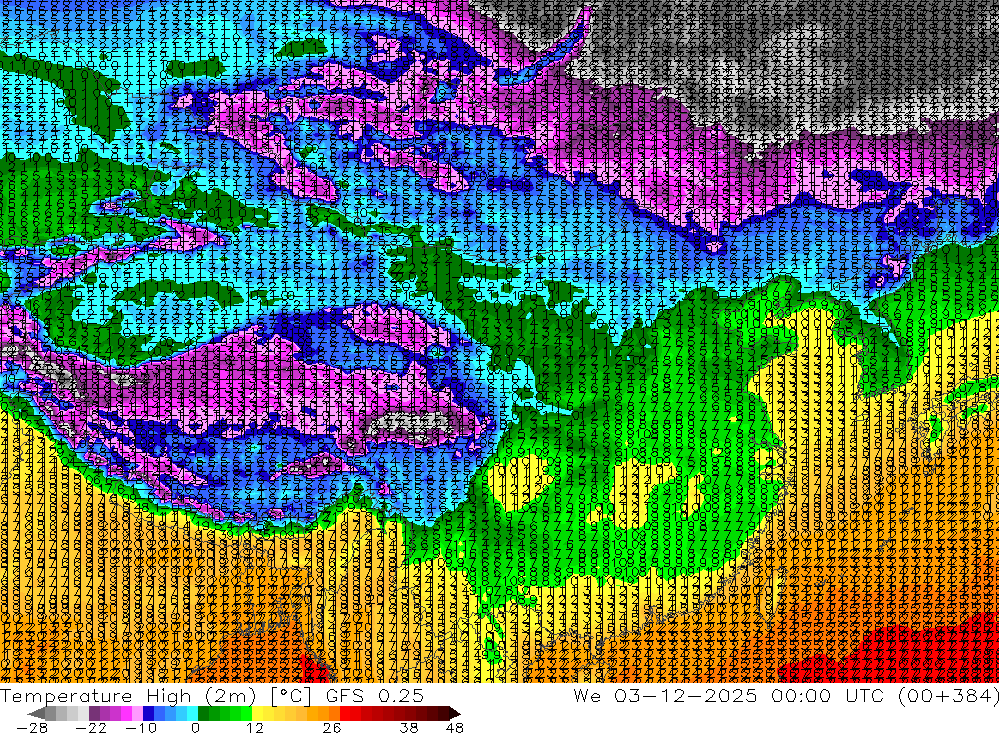Click the 0 legend value
This screenshot has width=1000, height=733.
[195, 728]
